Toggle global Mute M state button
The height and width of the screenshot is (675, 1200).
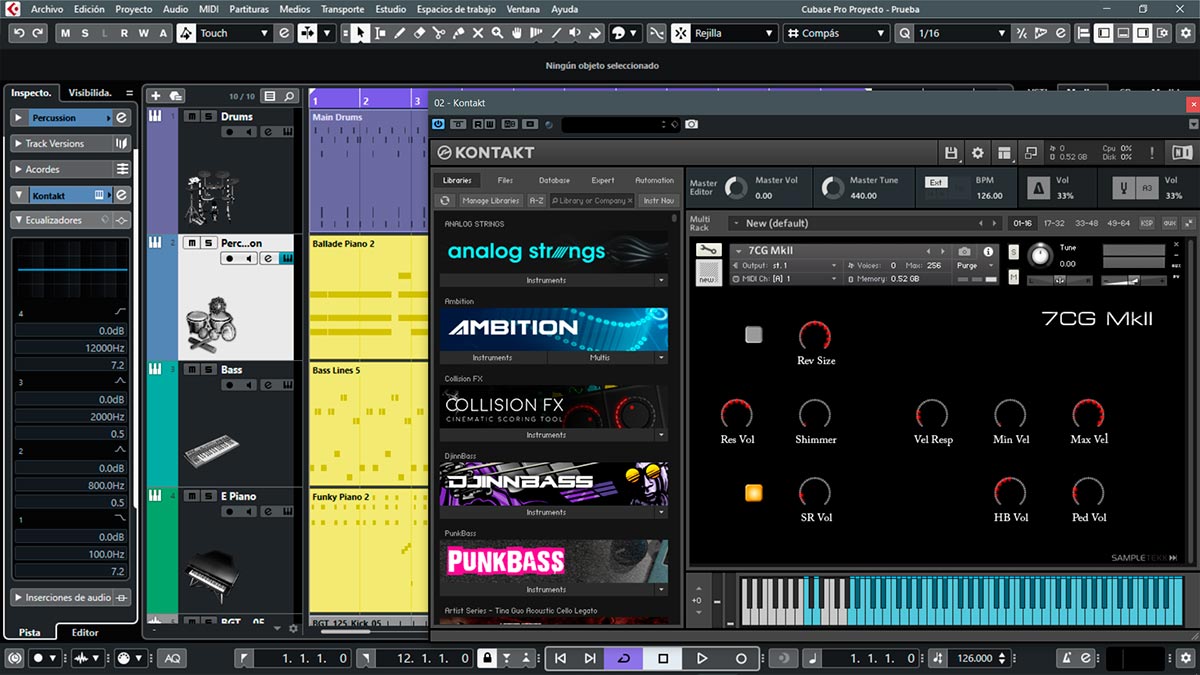click(x=67, y=33)
